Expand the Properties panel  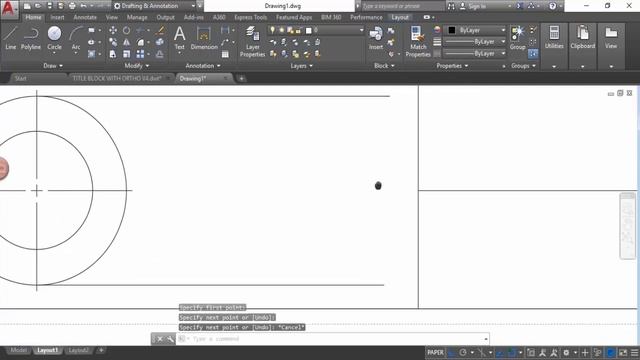[x=452, y=66]
